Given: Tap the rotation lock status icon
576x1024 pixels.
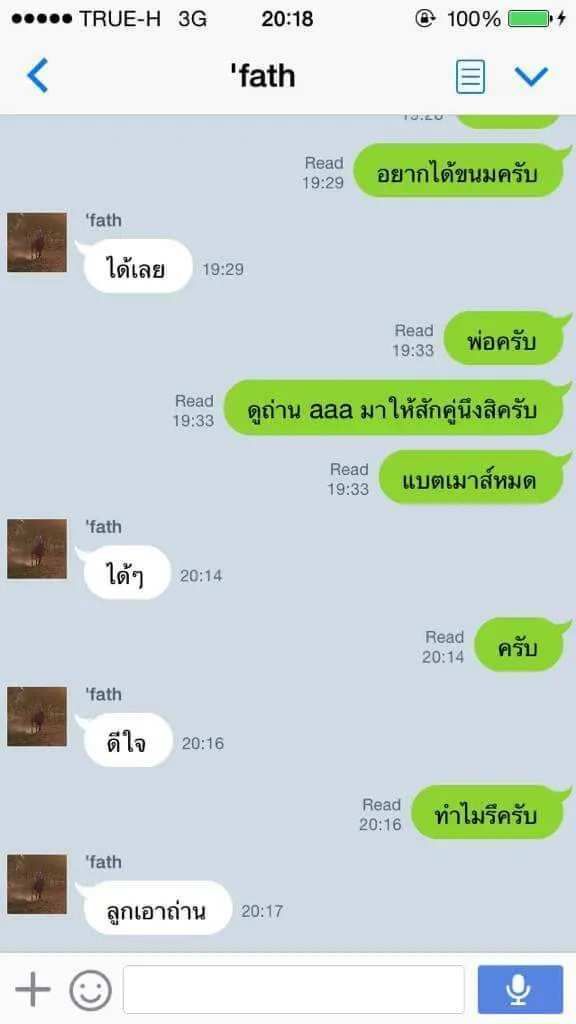Looking at the screenshot, I should (x=424, y=19).
